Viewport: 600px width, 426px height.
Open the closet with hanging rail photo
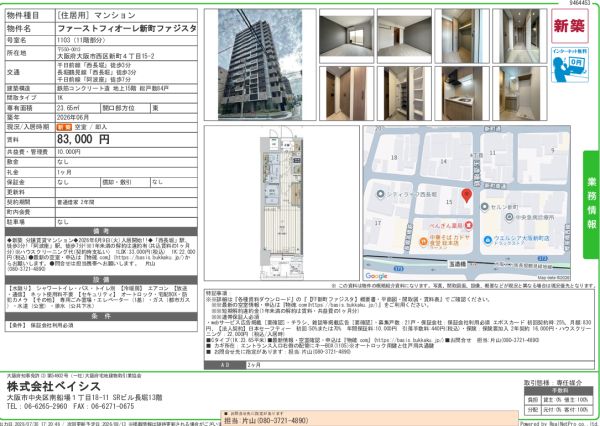click(462, 36)
